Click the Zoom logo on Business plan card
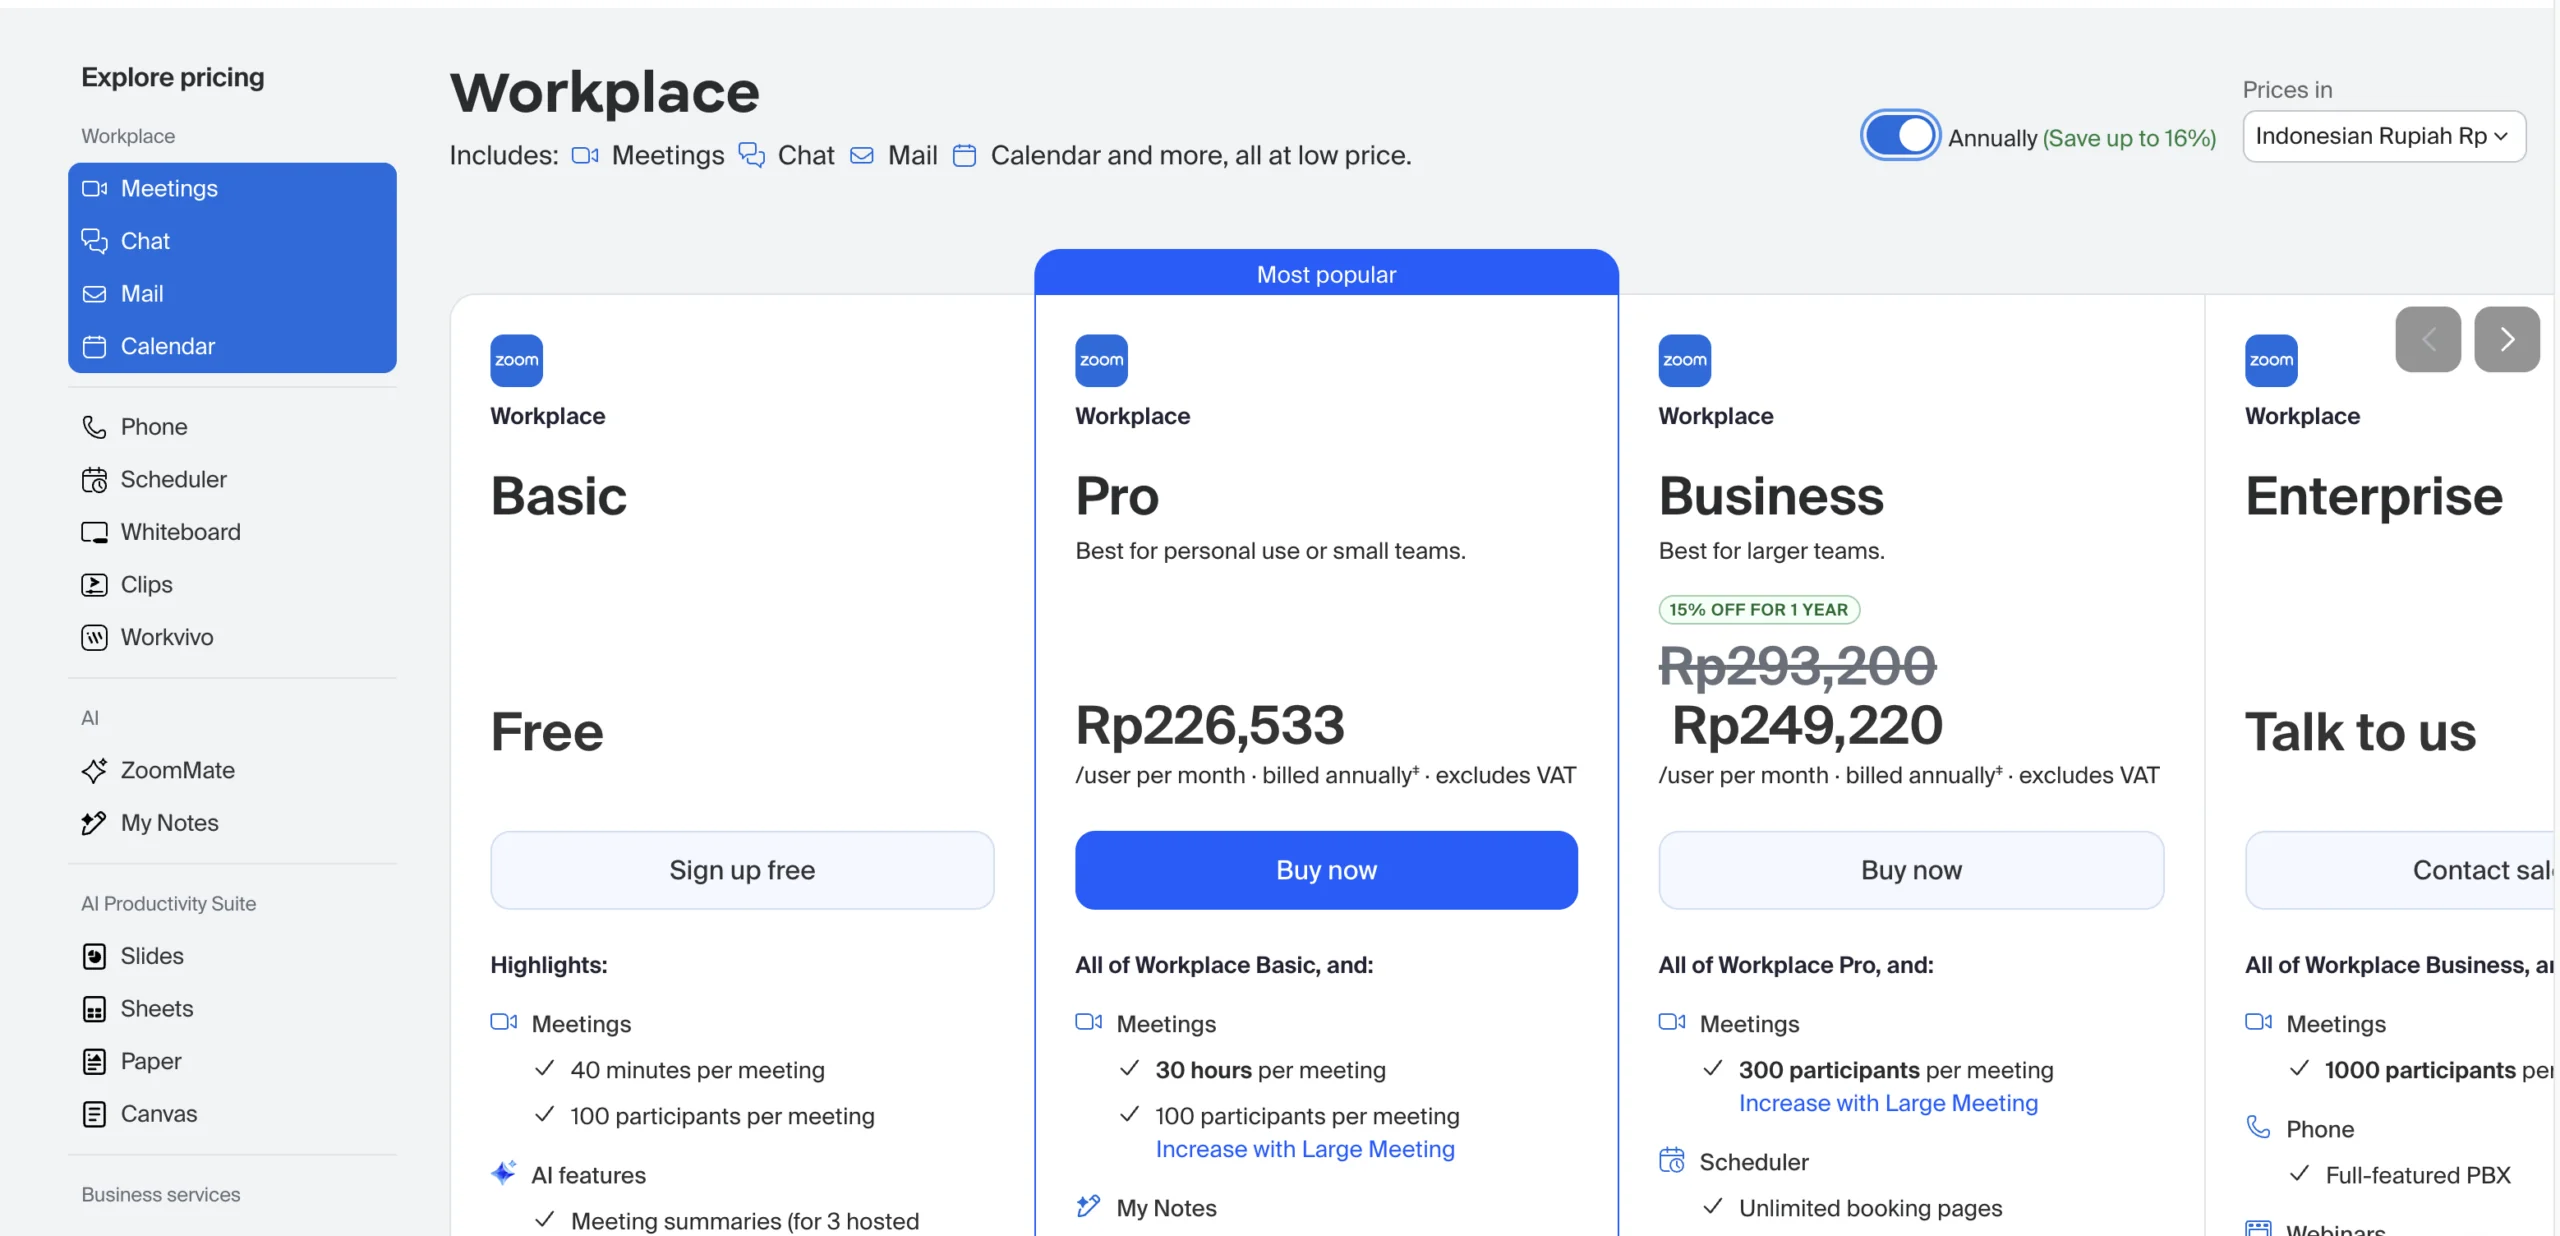2560x1236 pixels. click(x=1684, y=360)
